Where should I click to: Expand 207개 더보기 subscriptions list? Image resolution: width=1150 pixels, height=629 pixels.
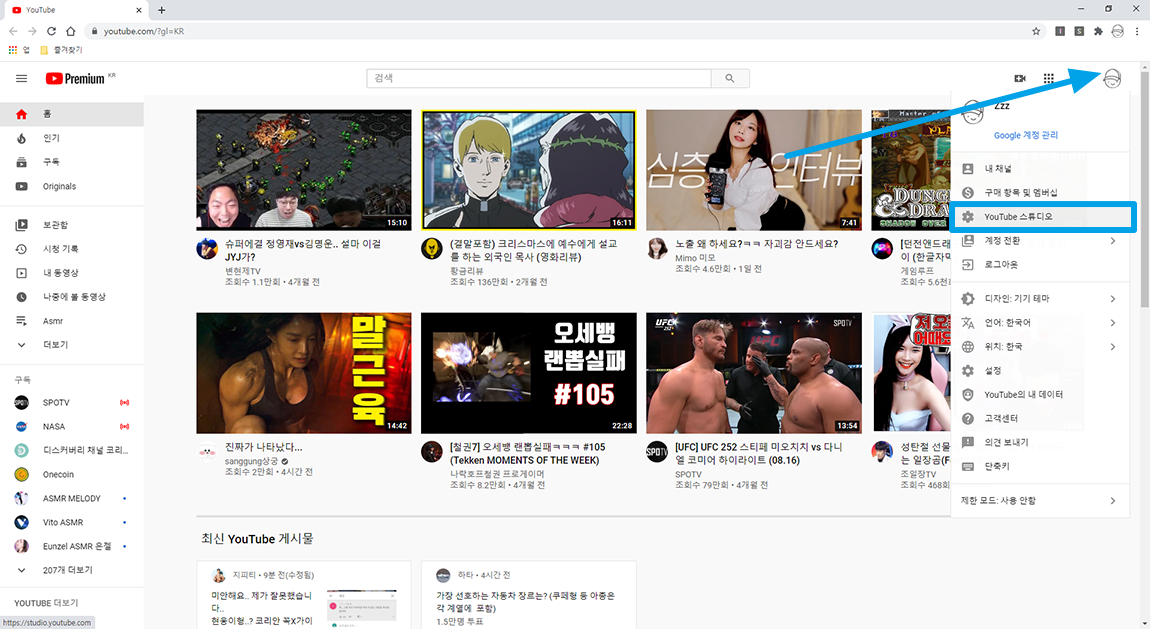coord(72,570)
